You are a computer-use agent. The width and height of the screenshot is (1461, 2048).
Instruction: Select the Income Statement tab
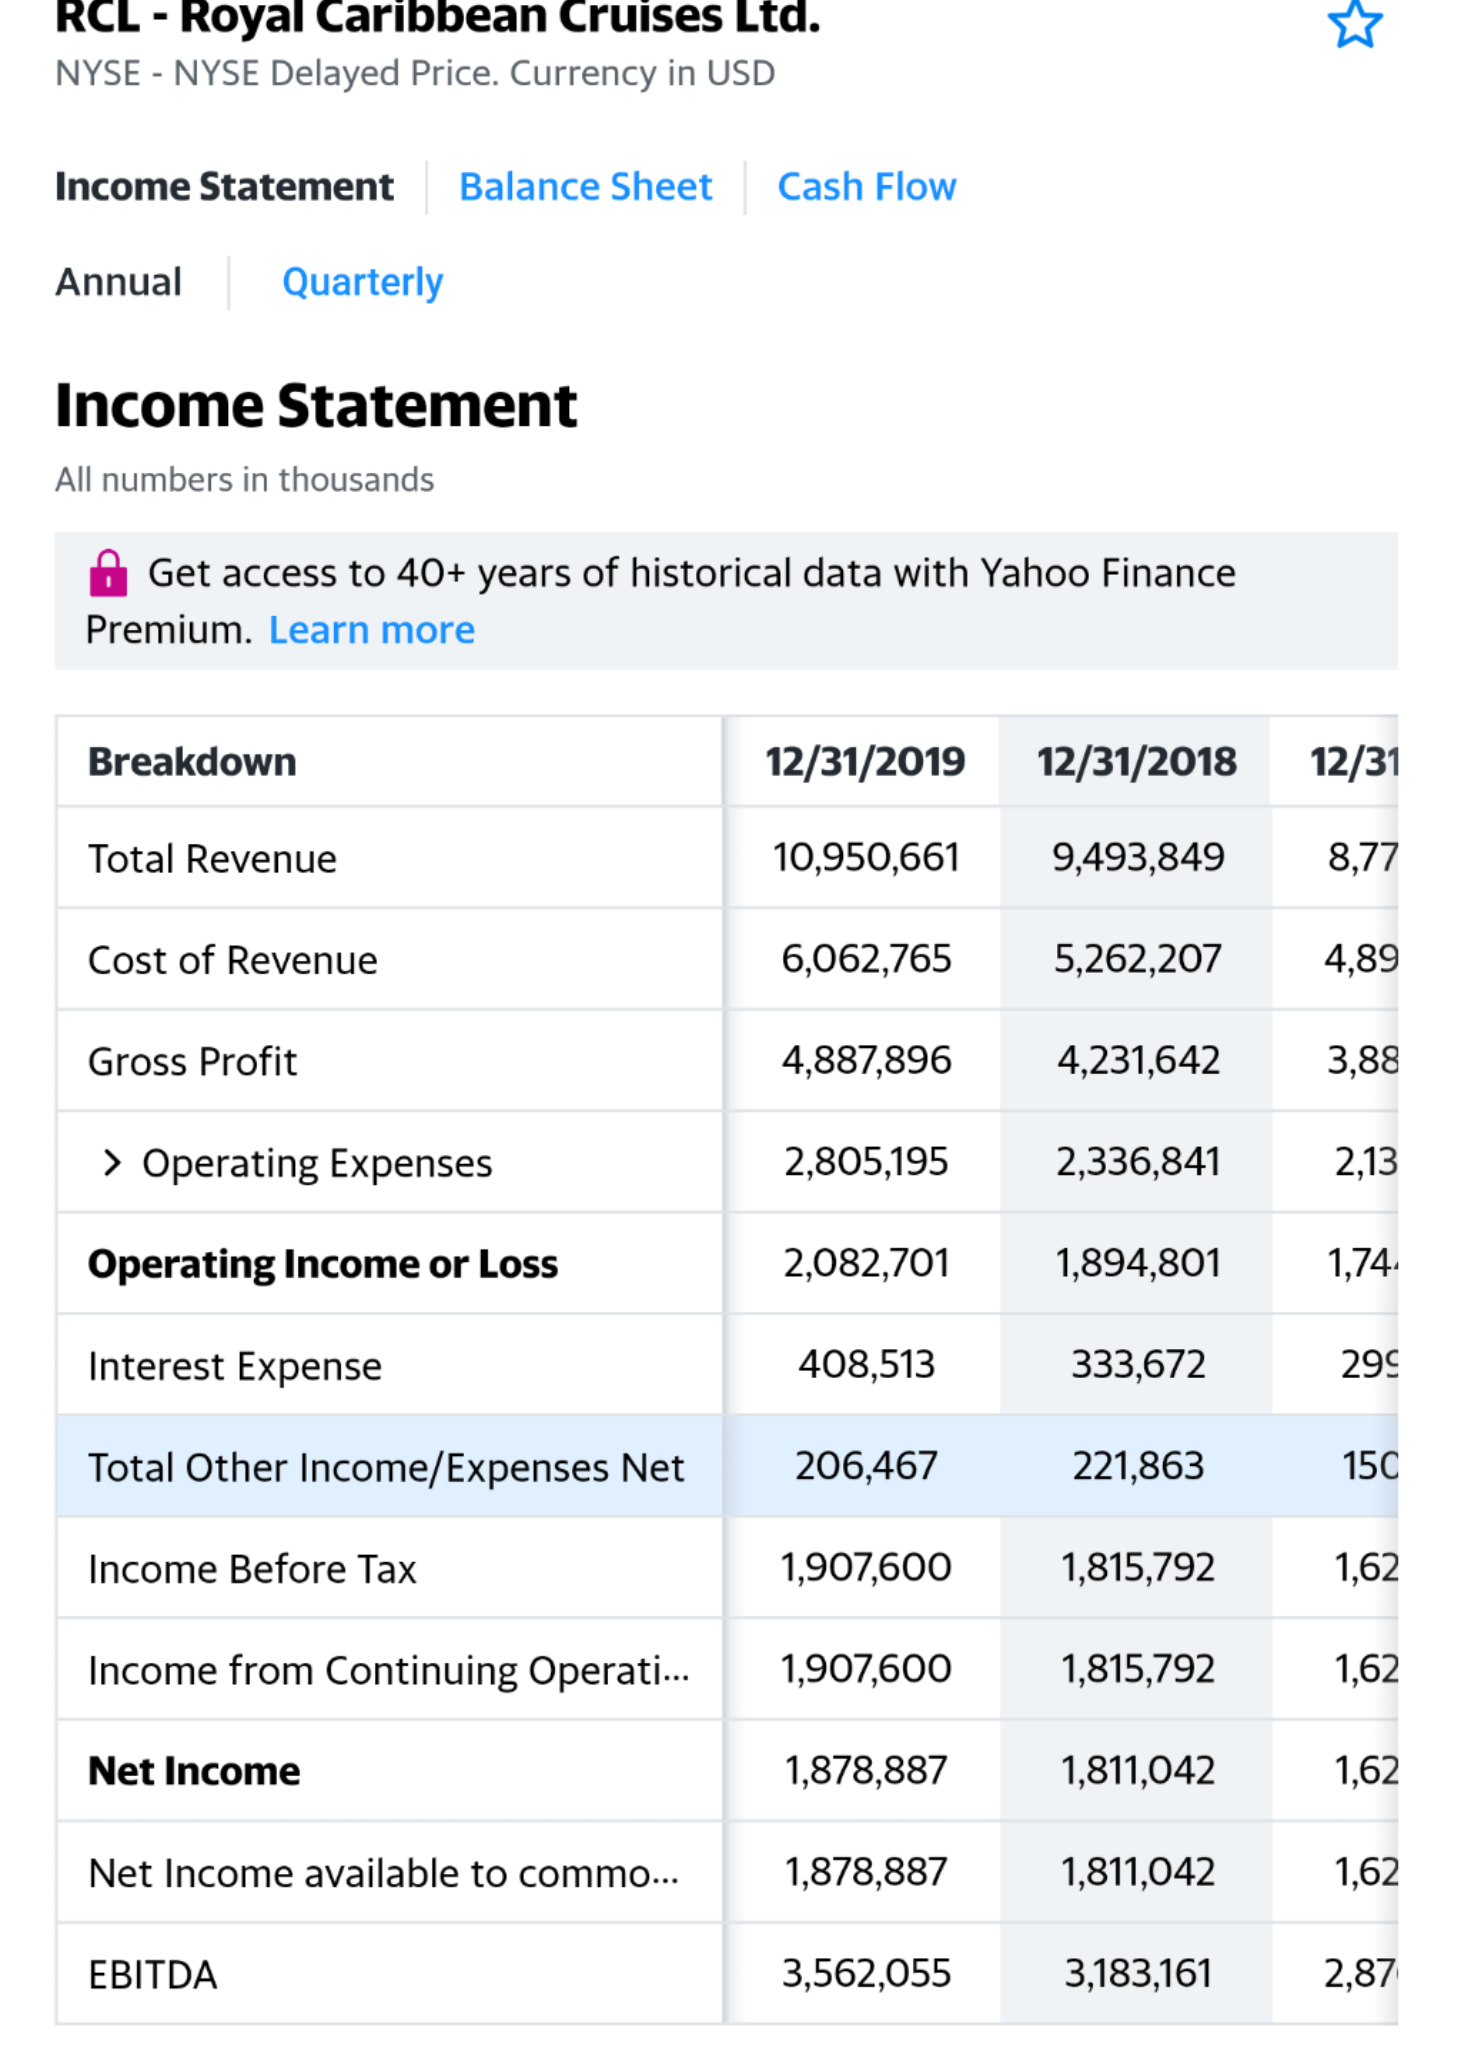tap(224, 187)
